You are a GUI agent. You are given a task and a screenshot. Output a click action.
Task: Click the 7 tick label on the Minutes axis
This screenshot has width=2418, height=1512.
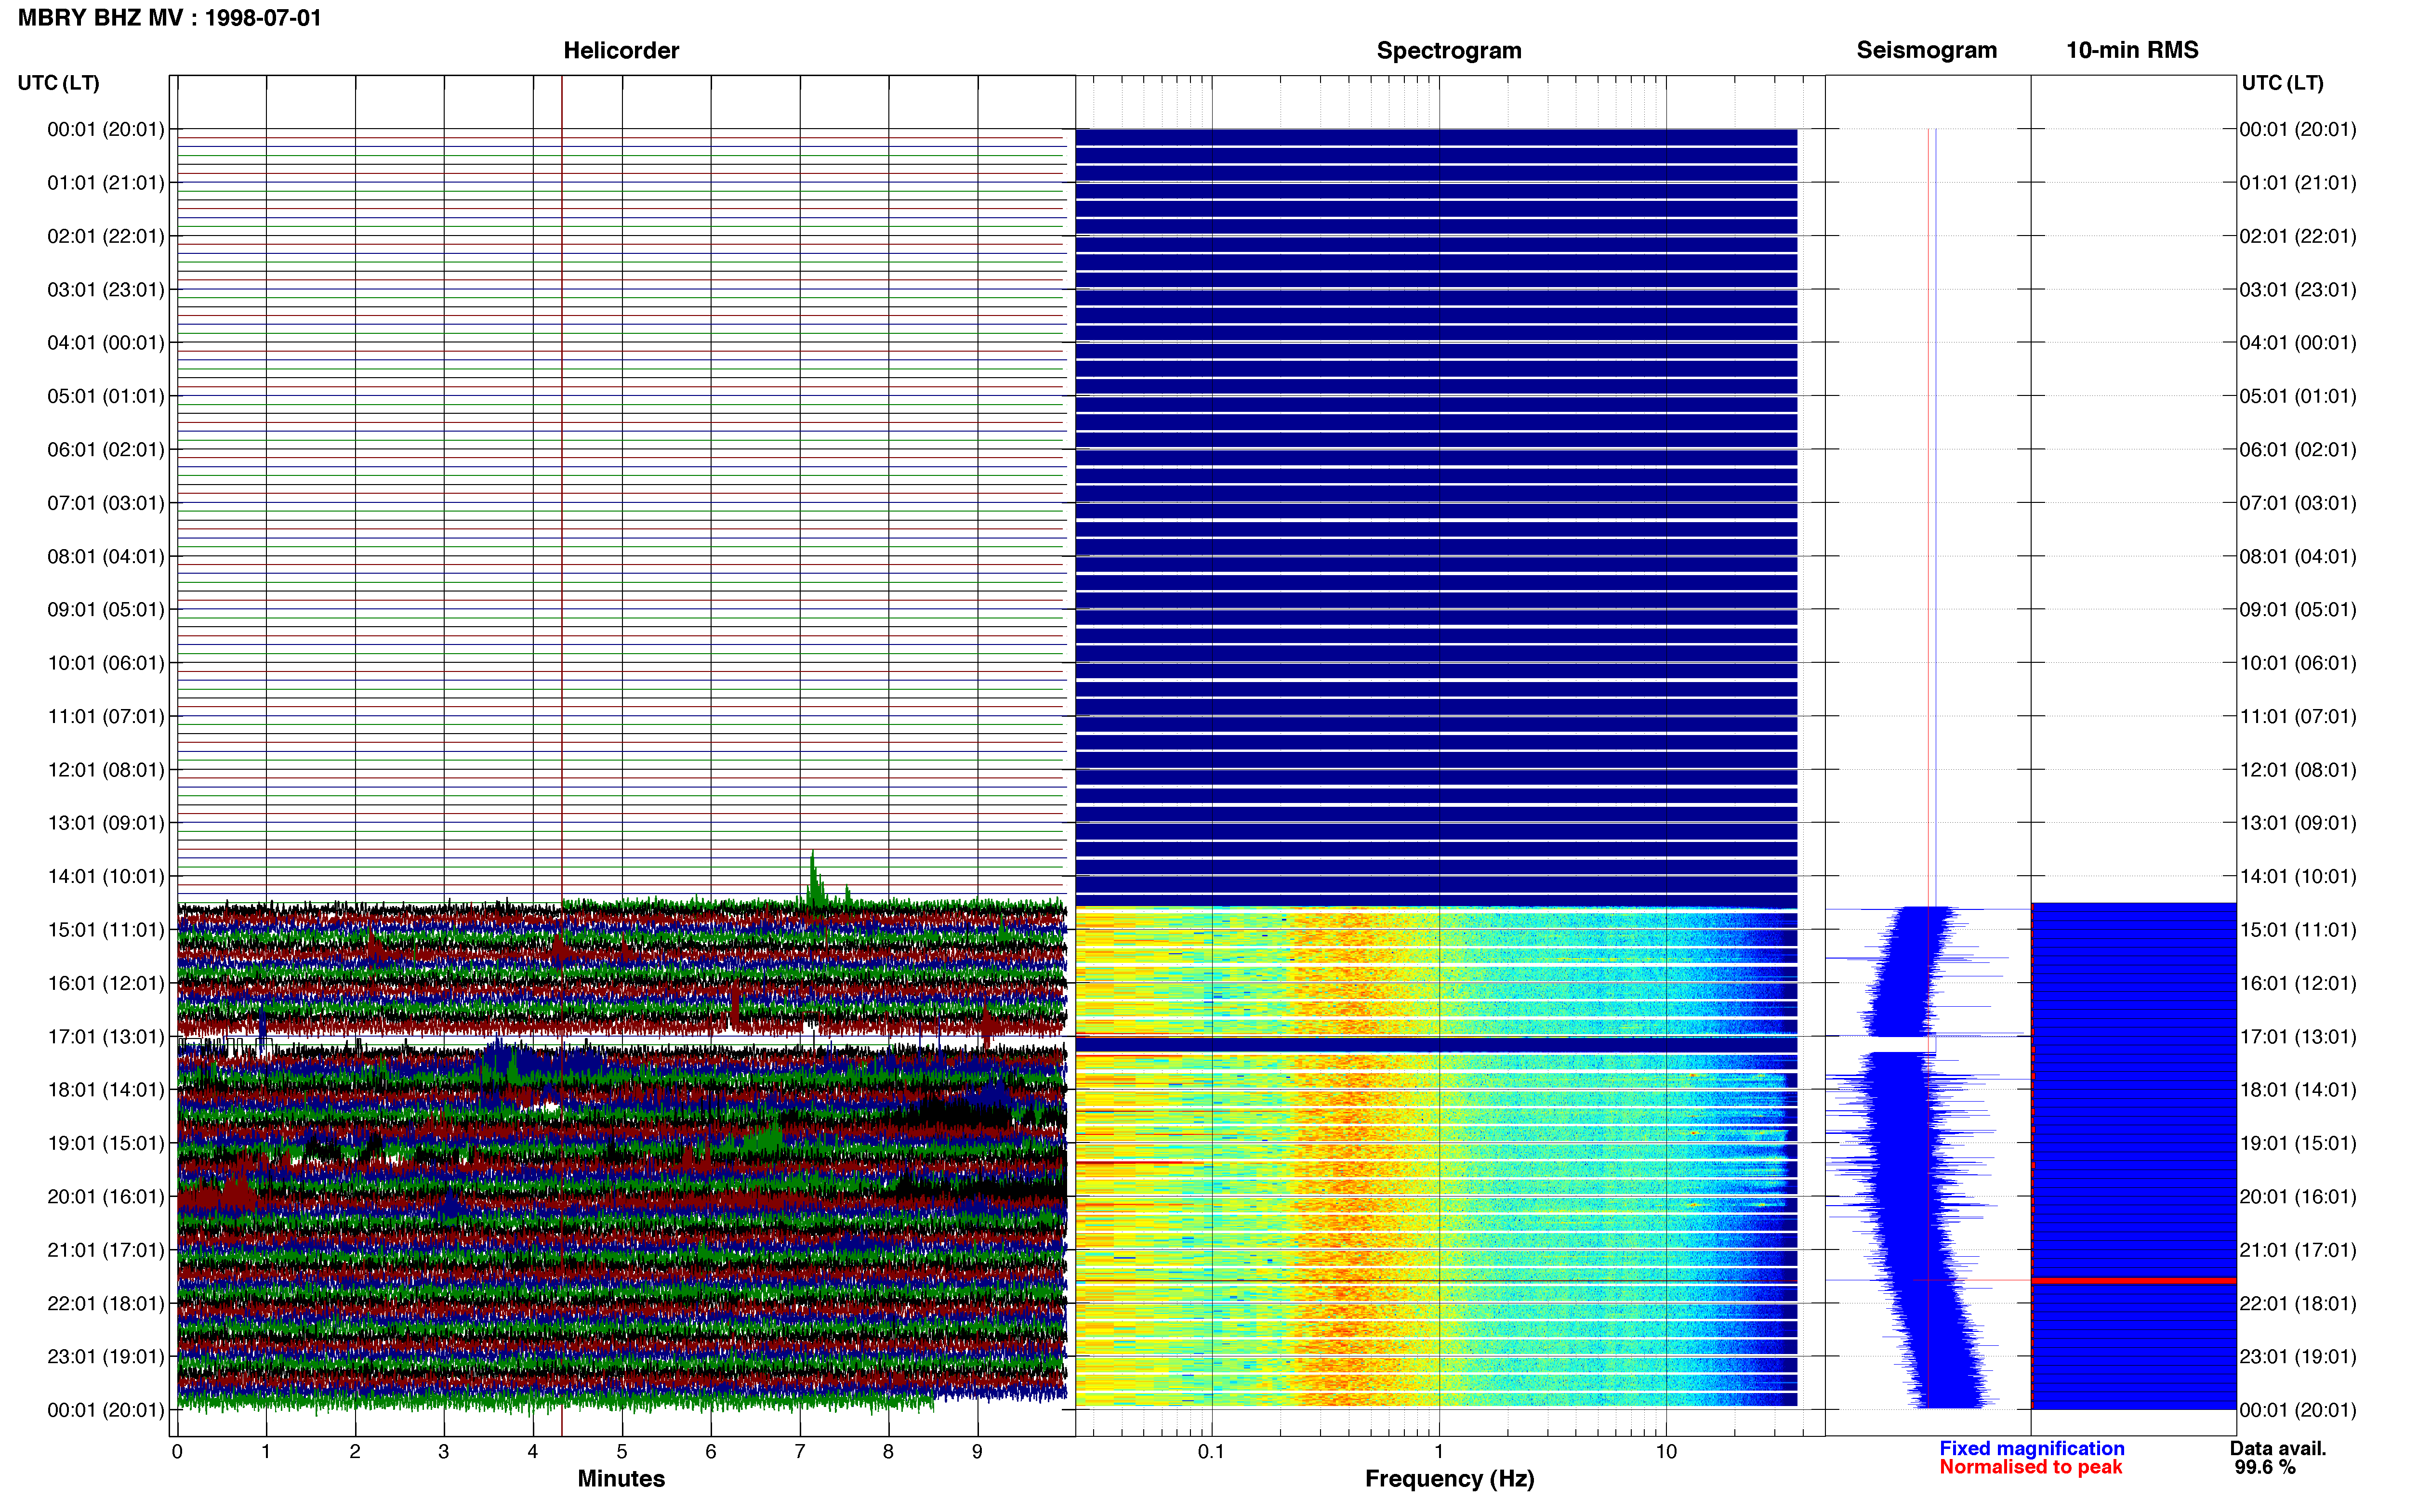coord(800,1451)
